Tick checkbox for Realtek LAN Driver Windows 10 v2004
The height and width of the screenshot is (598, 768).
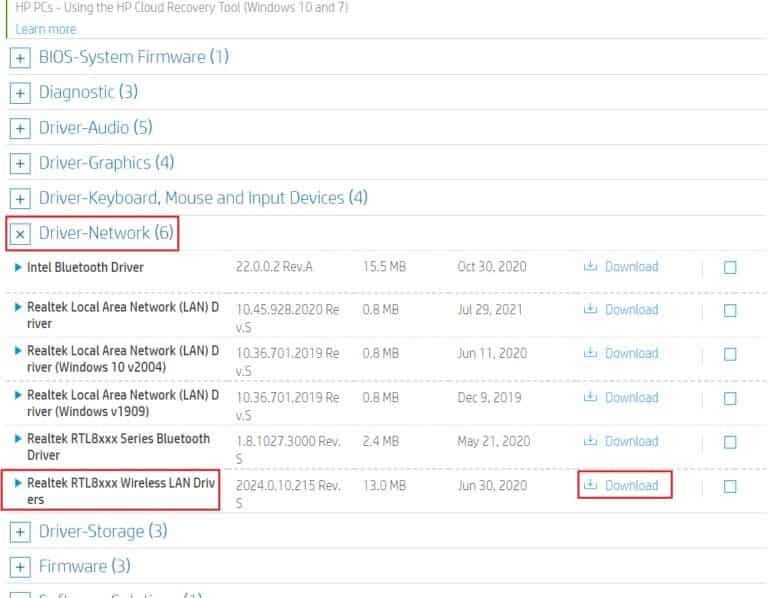tap(730, 354)
